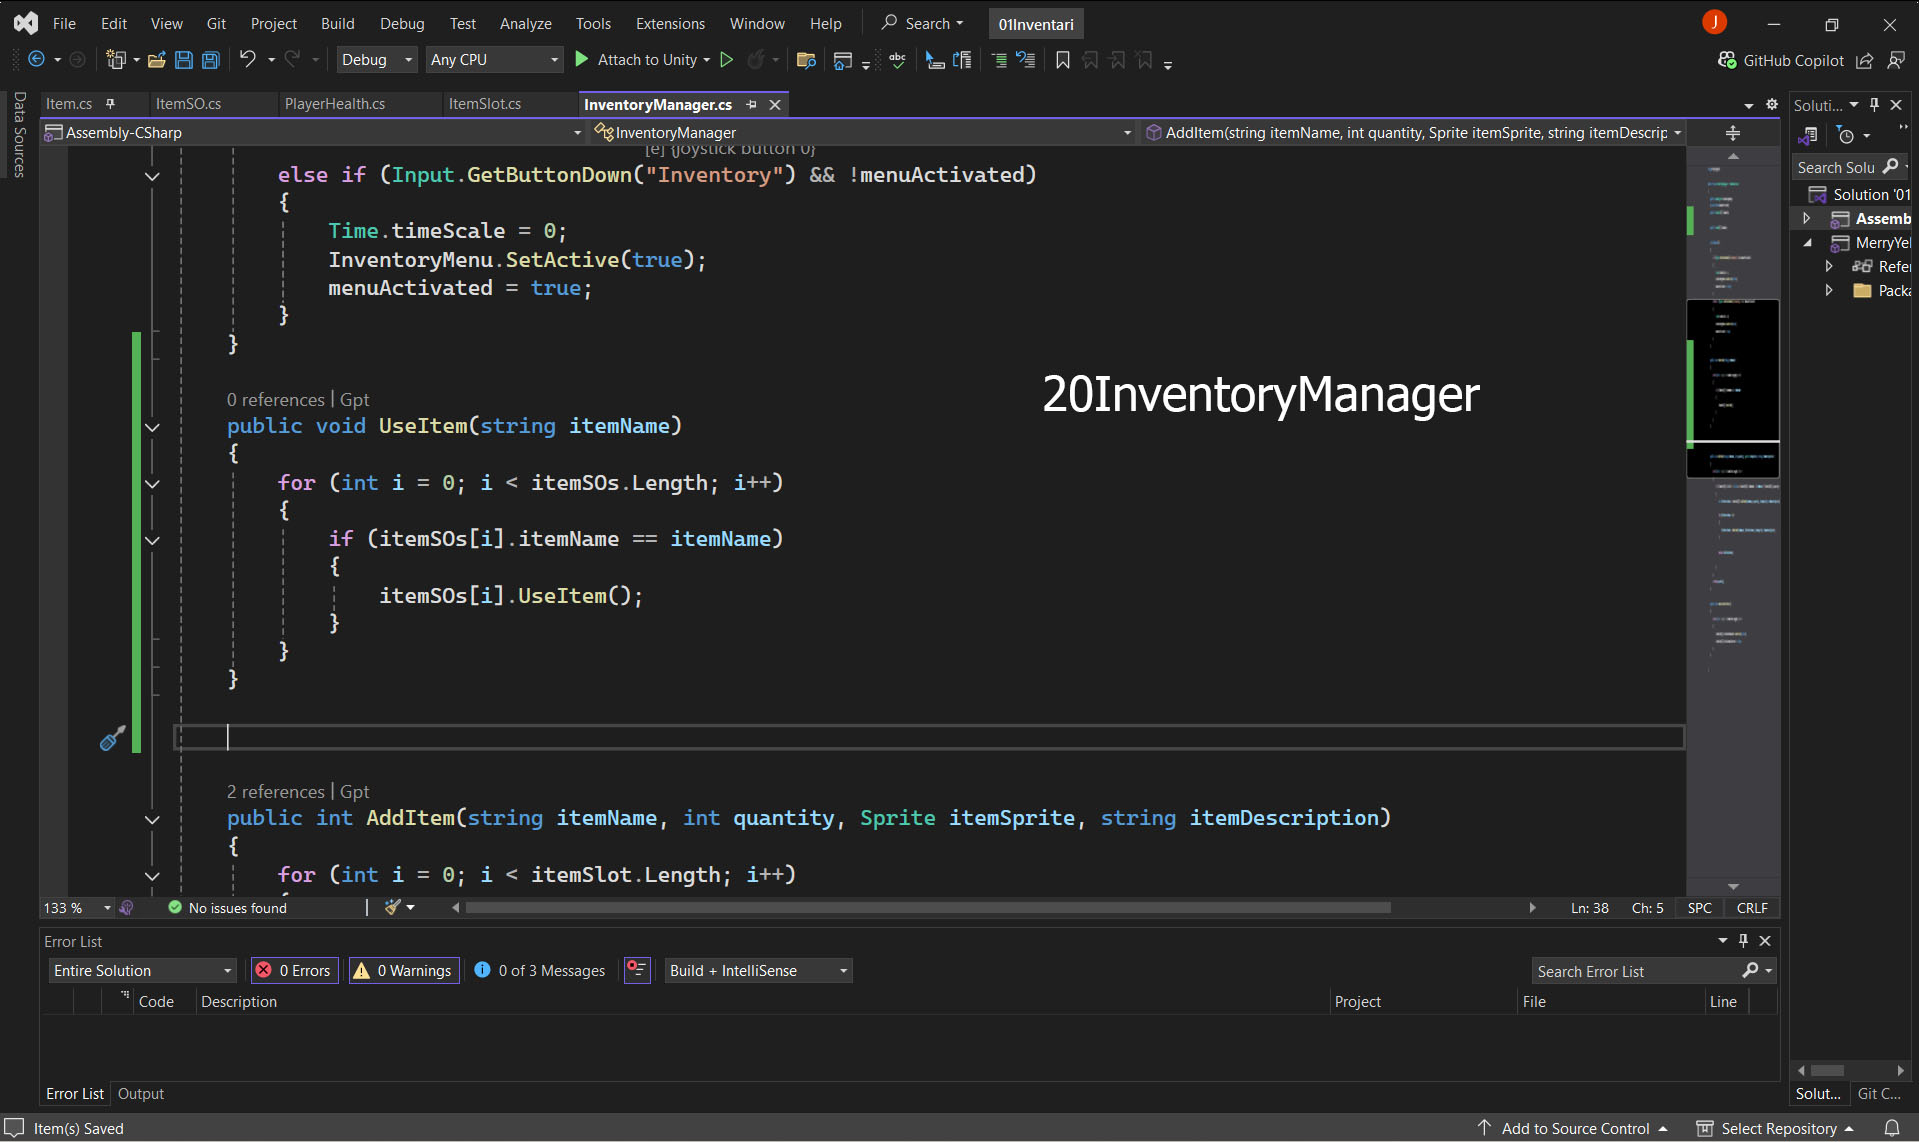
Task: Switch to the PlayerHealth.cs tab
Action: [x=335, y=104]
